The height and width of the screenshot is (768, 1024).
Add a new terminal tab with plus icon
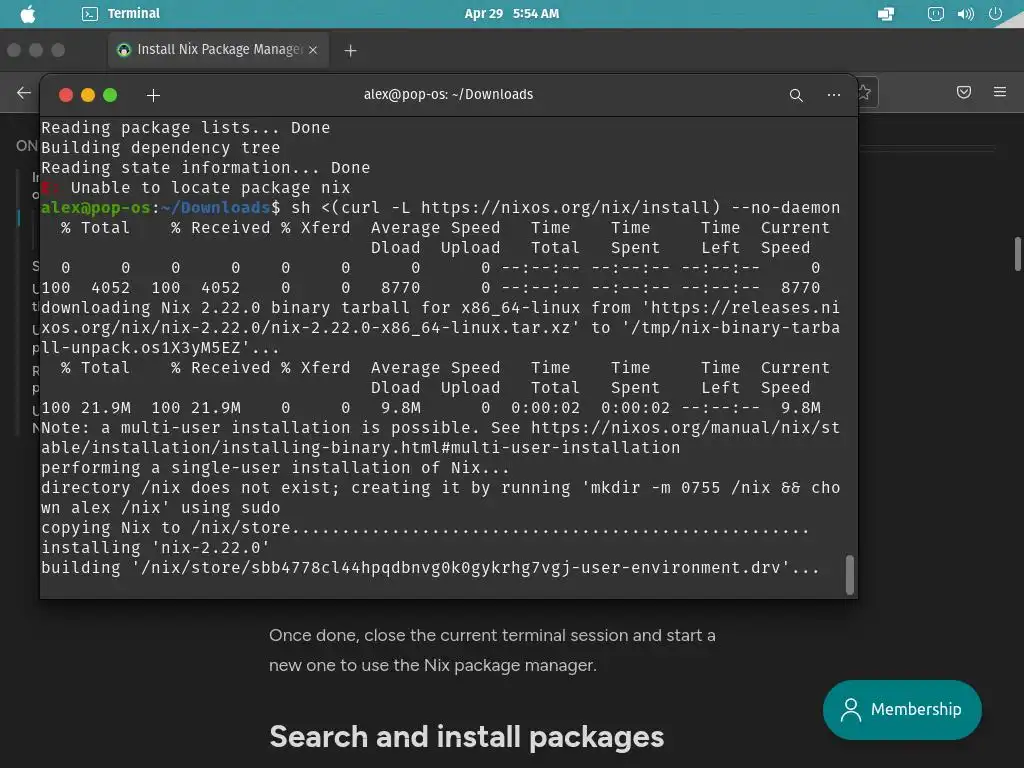[153, 95]
